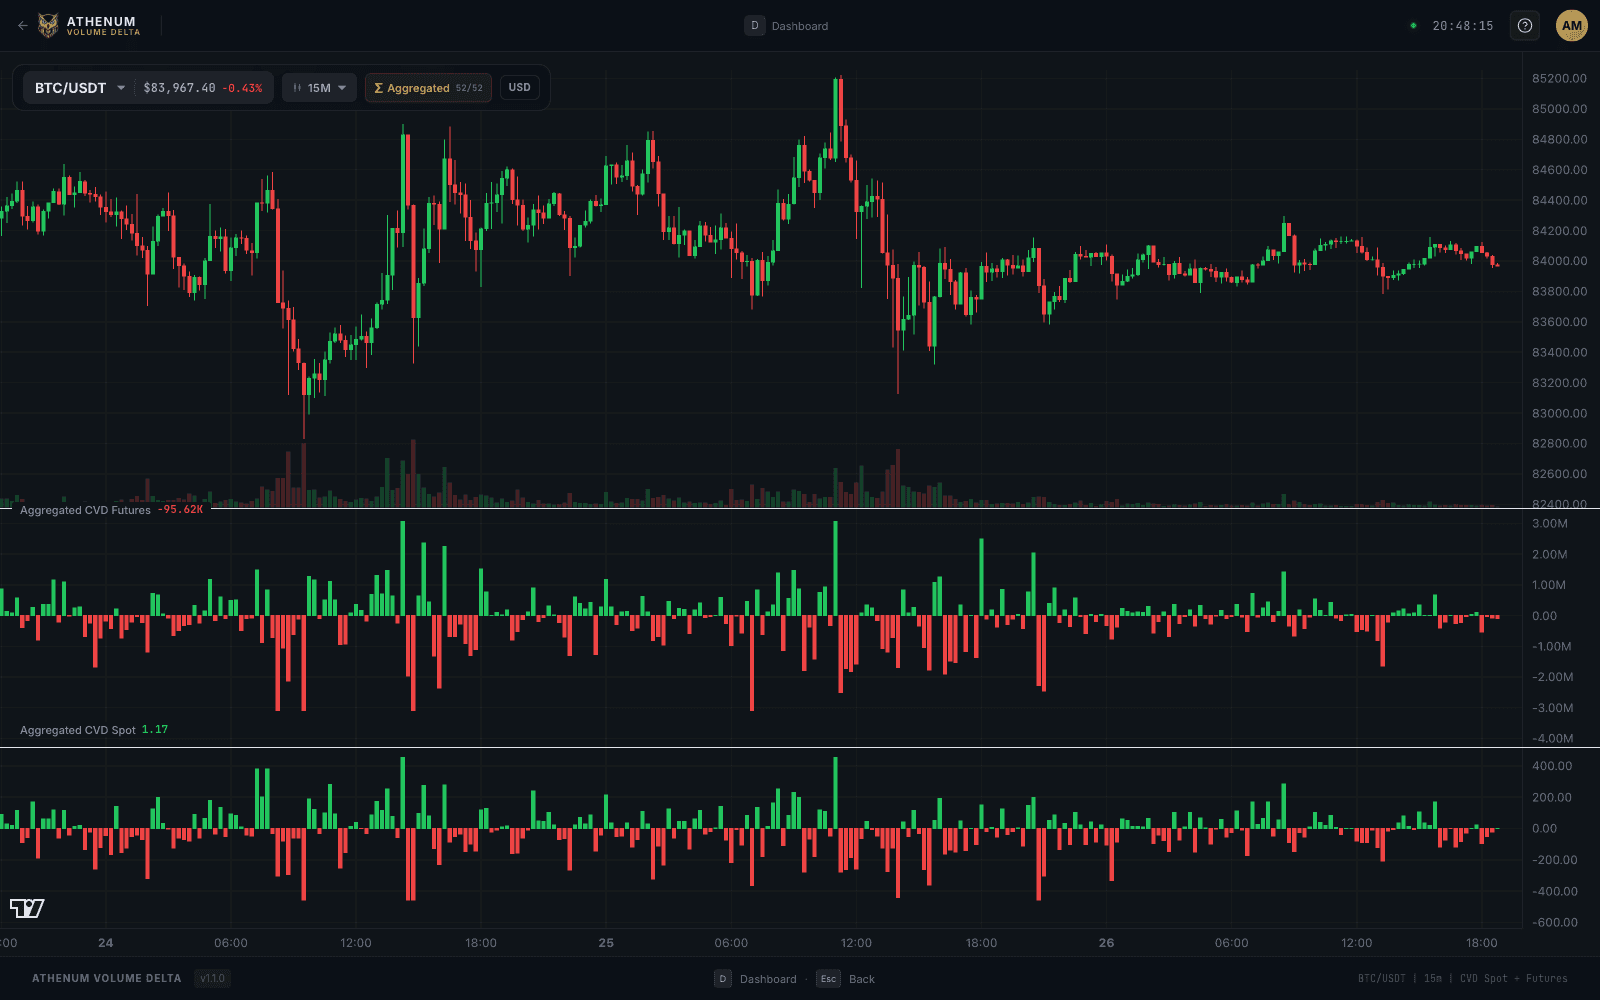Open the help question mark icon
This screenshot has width=1600, height=1000.
coord(1525,26)
